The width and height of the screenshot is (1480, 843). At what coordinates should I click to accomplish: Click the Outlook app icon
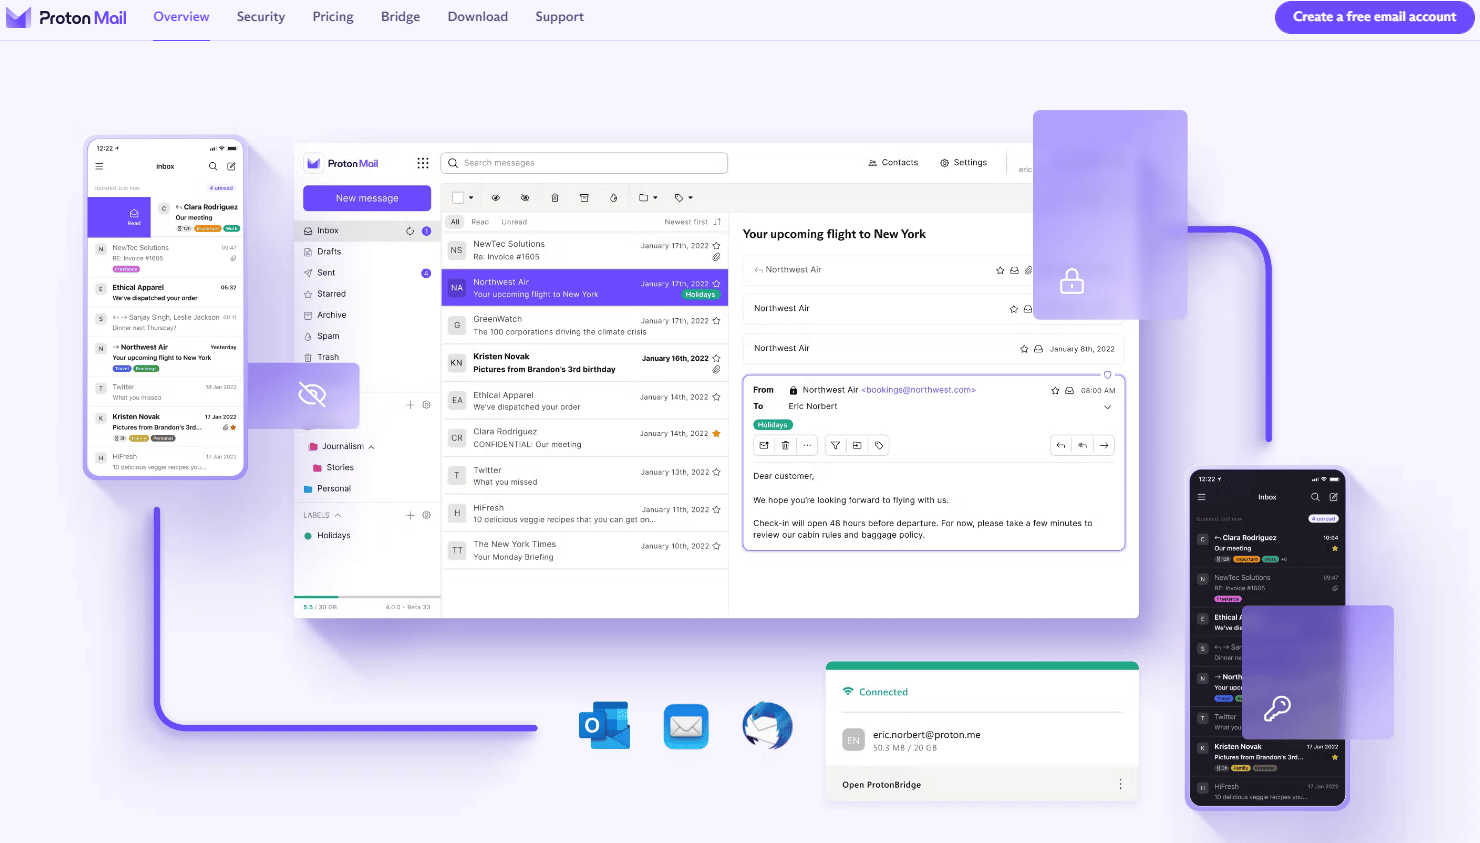coord(604,726)
